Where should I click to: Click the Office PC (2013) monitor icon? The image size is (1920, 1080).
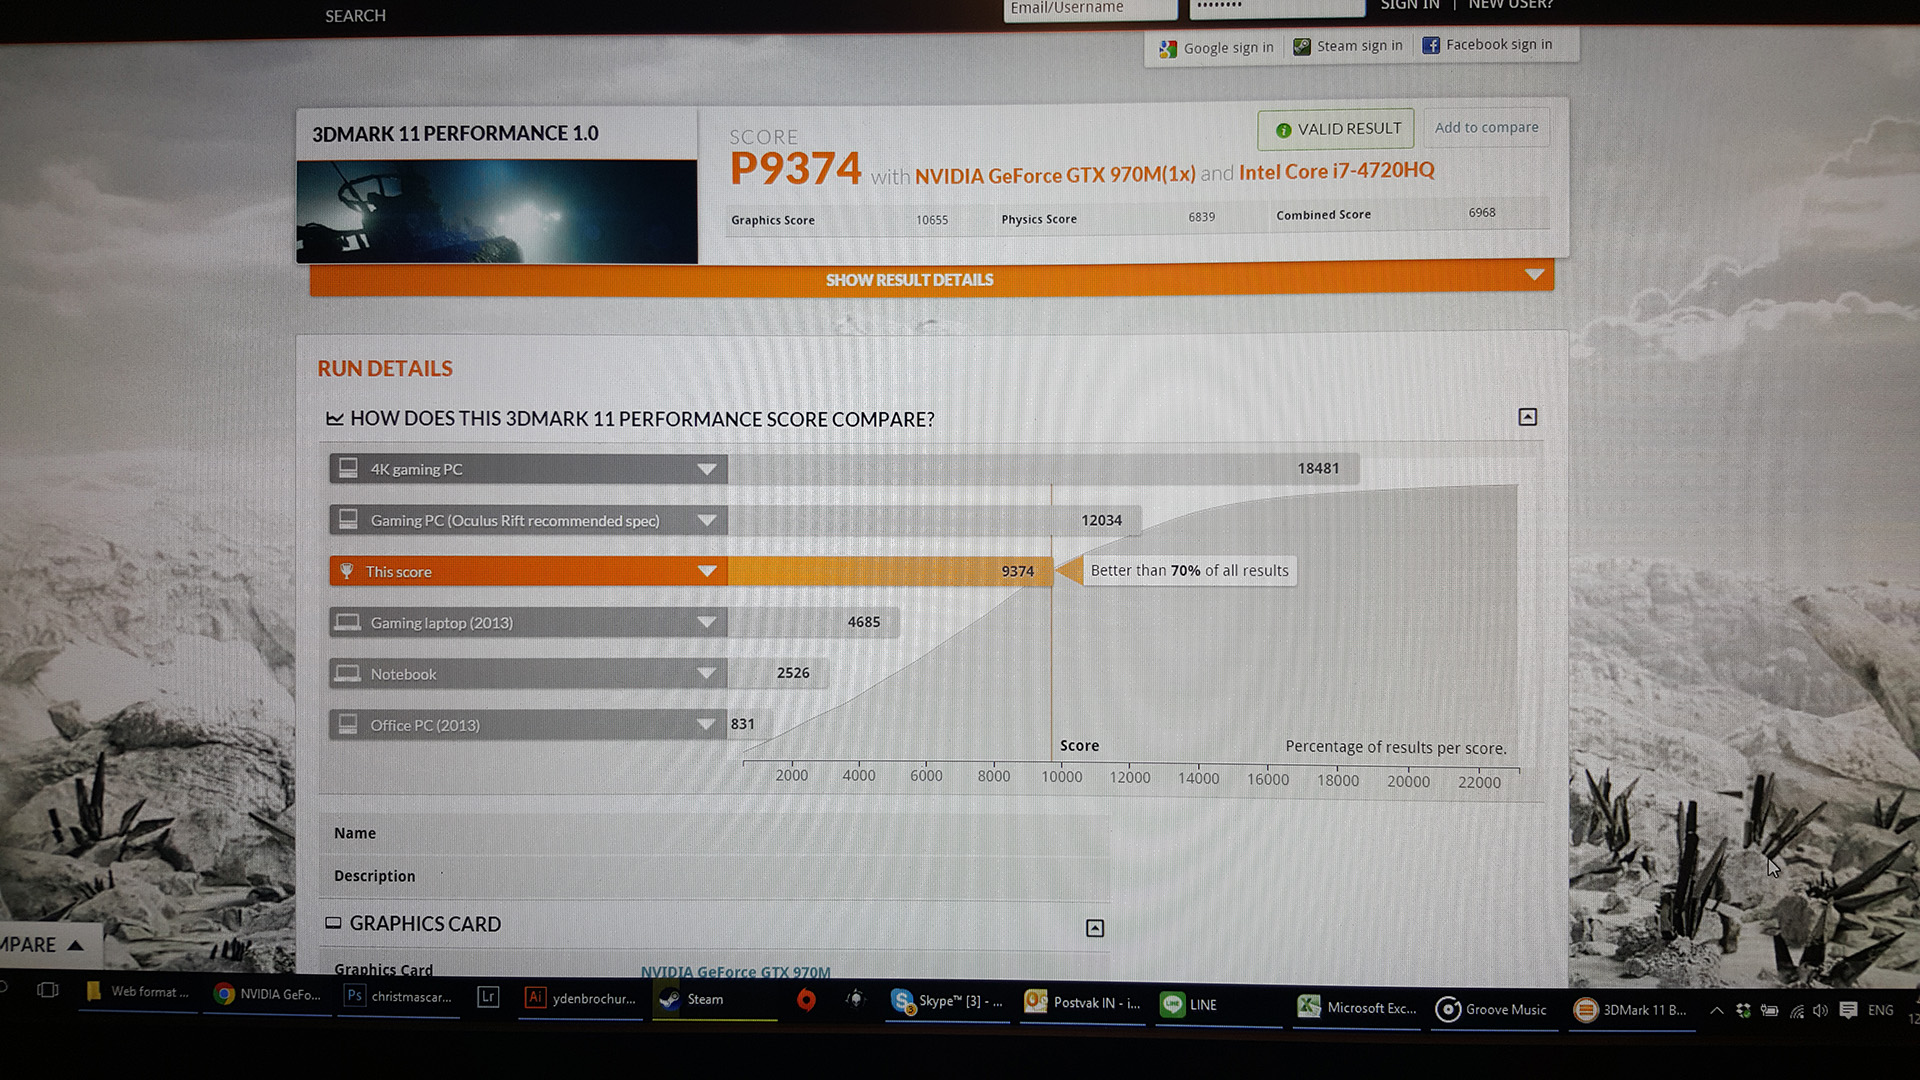pyautogui.click(x=348, y=724)
